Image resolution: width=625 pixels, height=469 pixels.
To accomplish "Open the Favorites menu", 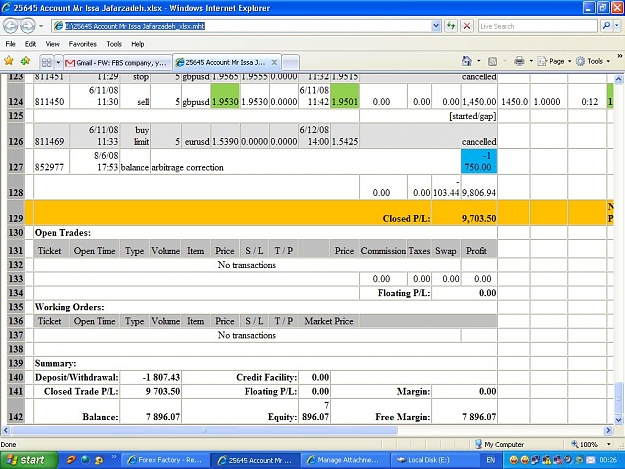I will [x=83, y=44].
